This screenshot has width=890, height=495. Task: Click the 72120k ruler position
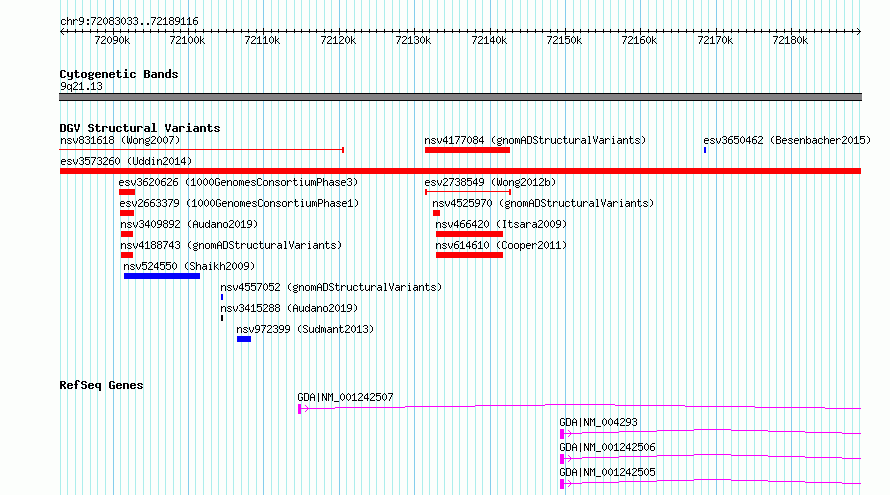pyautogui.click(x=338, y=40)
